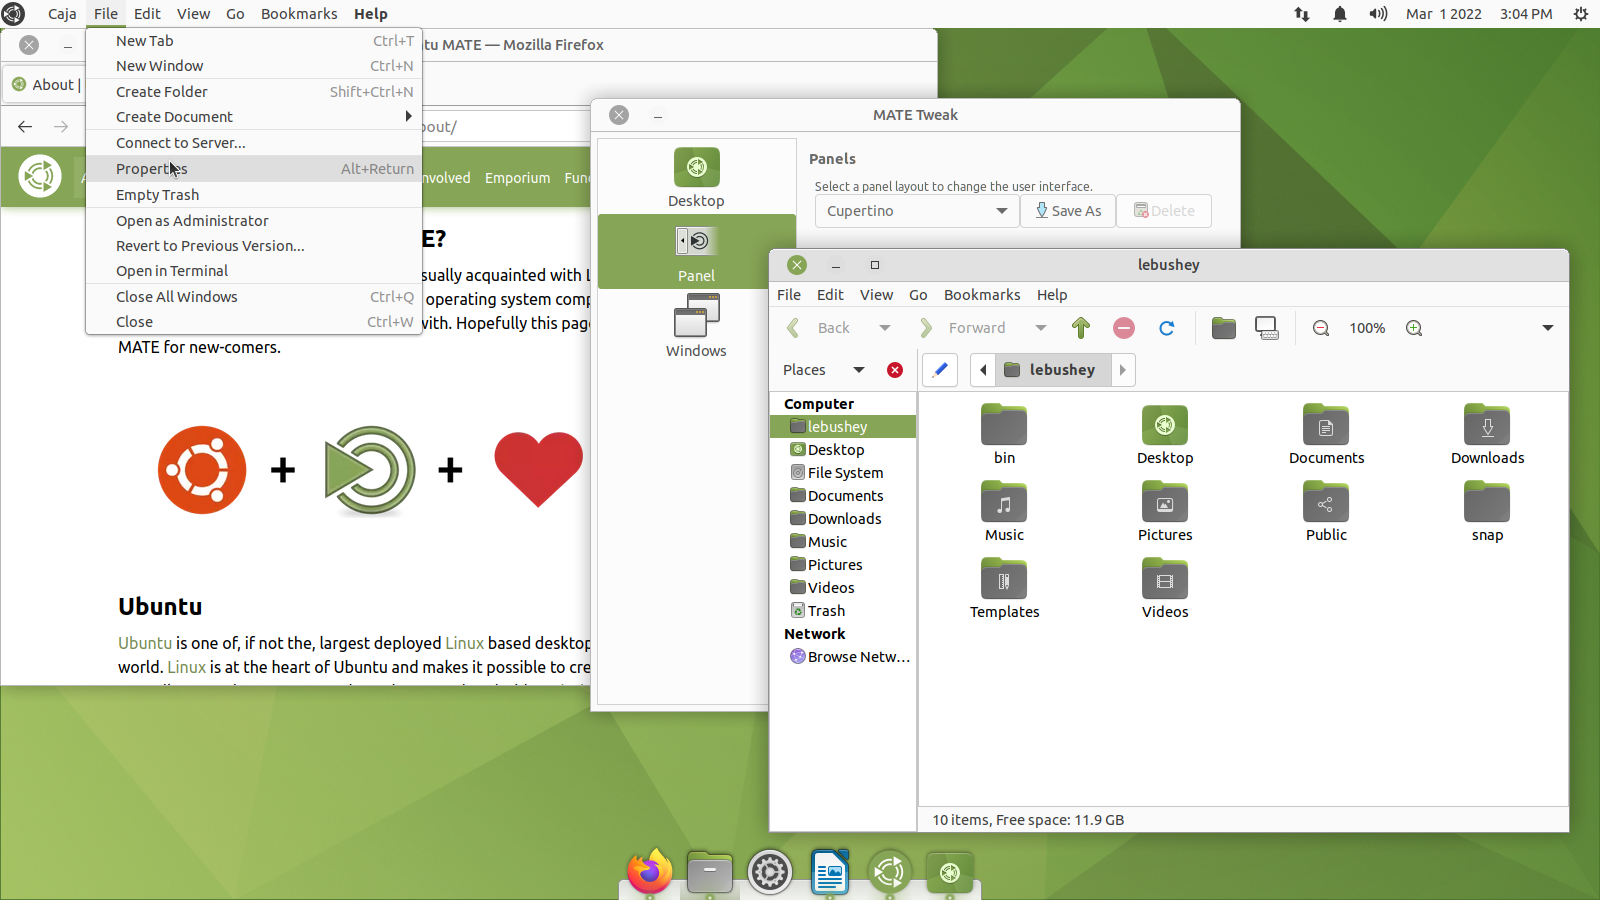The width and height of the screenshot is (1600, 900).
Task: Click the Save As button in MATE Tweak
Action: (x=1068, y=211)
